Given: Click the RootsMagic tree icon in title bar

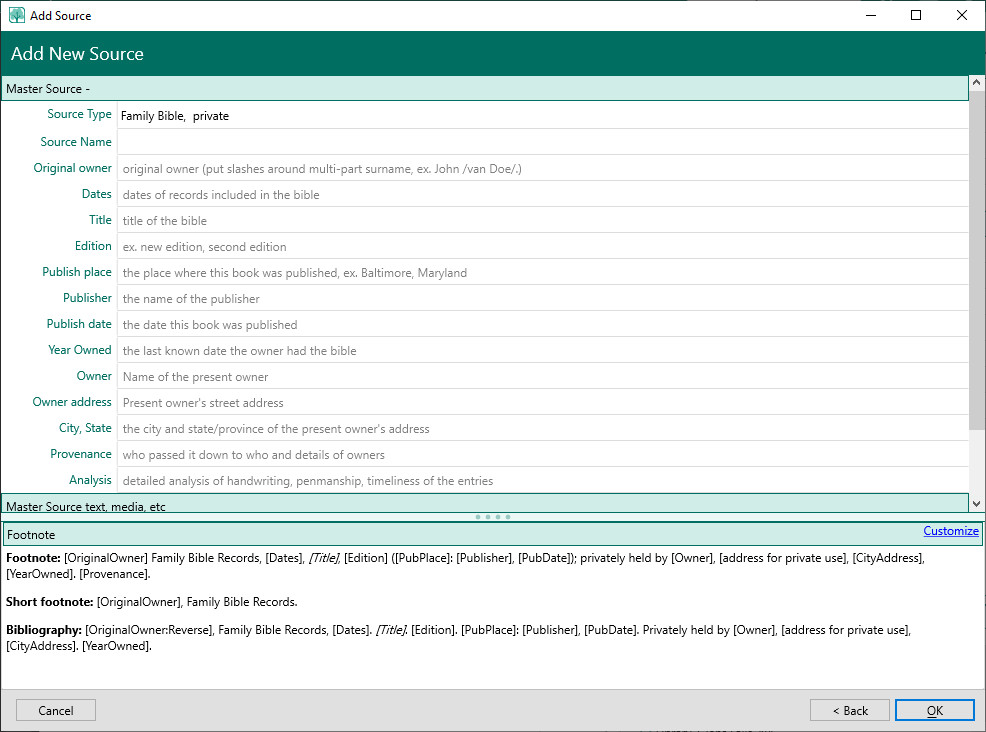Looking at the screenshot, I should [17, 15].
